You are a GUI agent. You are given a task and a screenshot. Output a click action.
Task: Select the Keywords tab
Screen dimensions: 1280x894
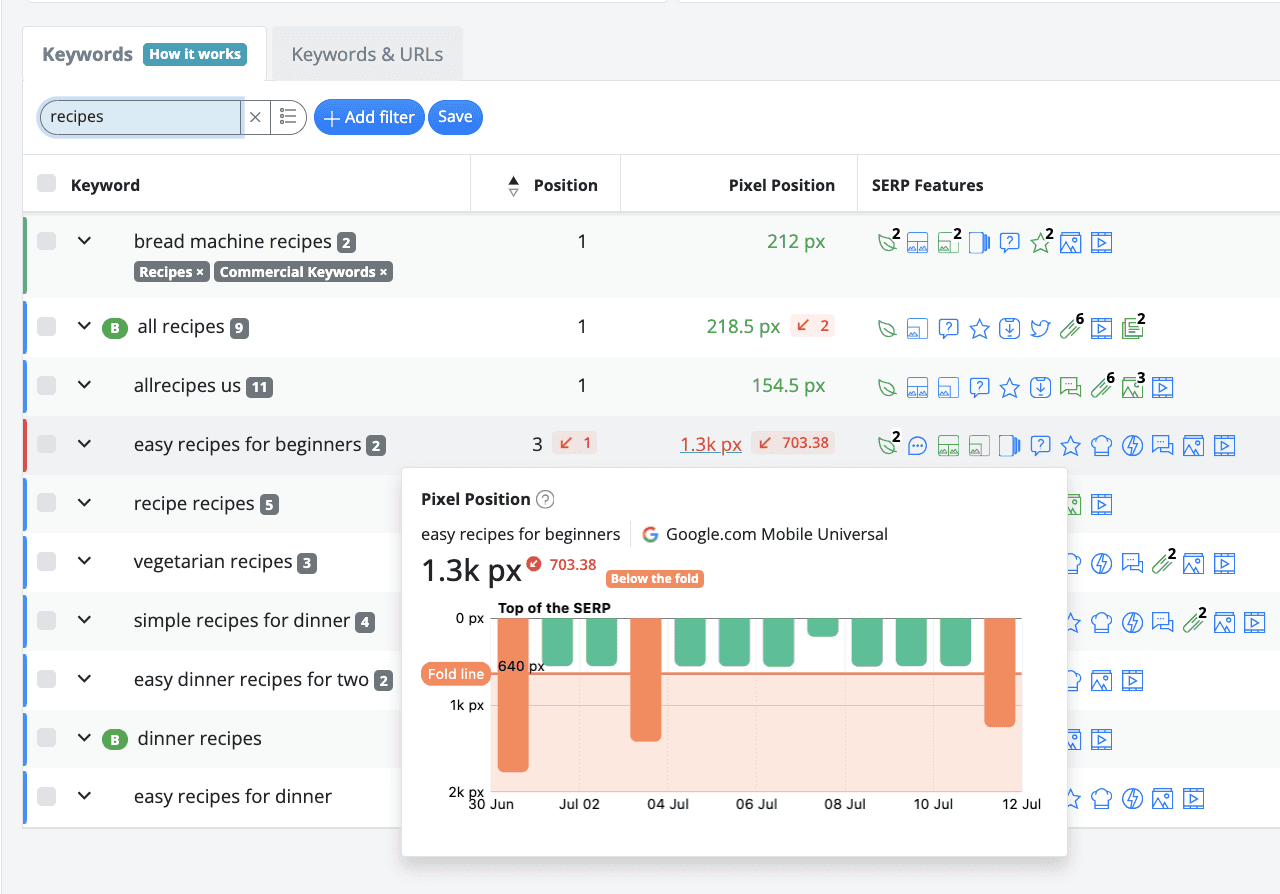[x=87, y=54]
